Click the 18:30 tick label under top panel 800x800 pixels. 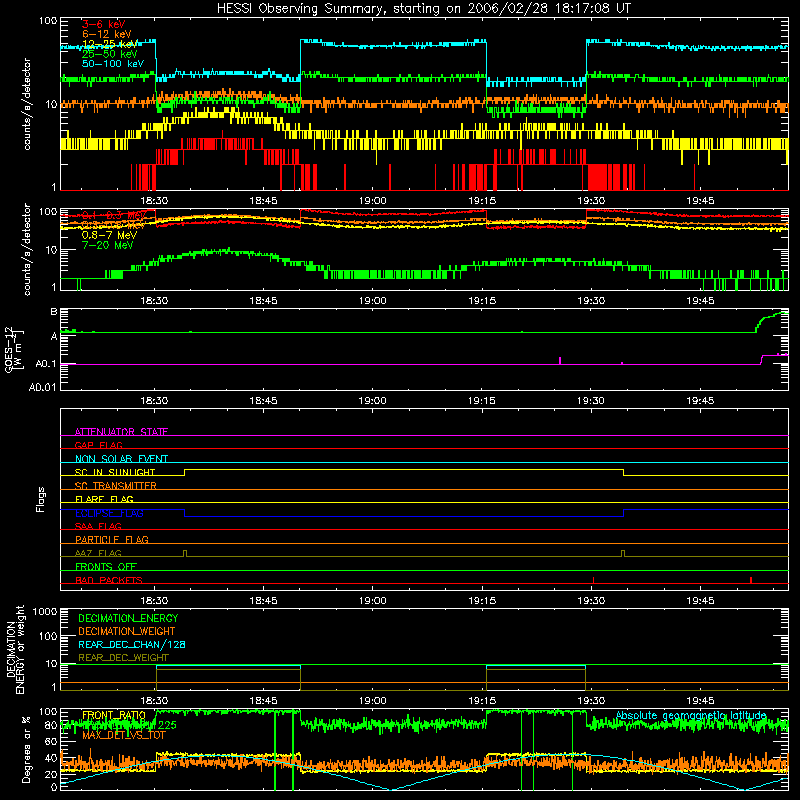[x=154, y=201]
